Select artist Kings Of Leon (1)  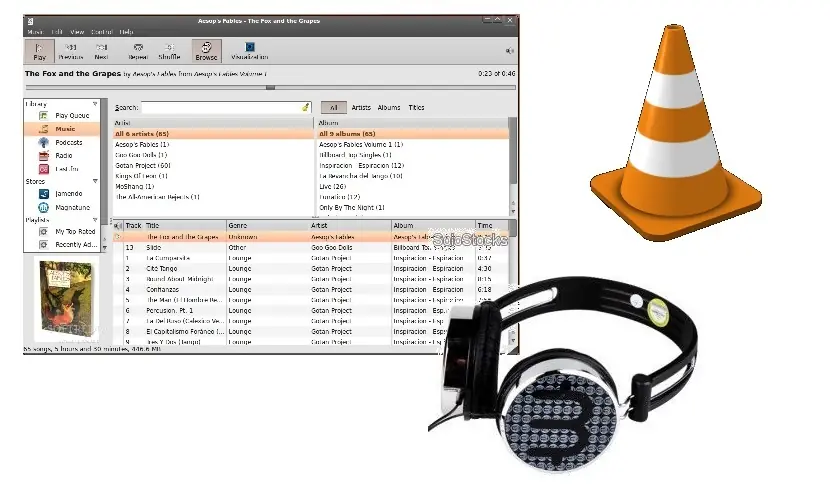tap(213, 176)
